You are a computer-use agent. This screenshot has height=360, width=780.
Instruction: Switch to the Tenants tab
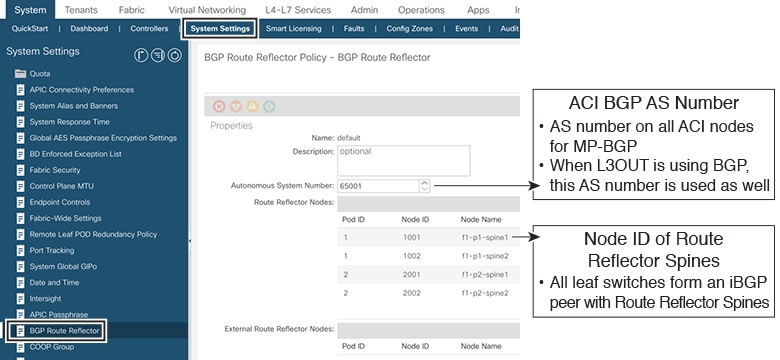(x=81, y=10)
